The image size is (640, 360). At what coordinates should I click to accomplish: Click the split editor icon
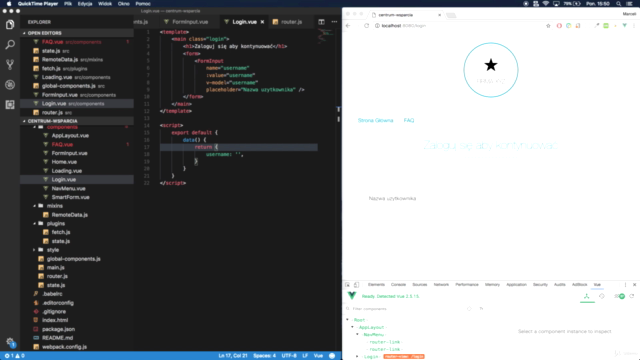pyautogui.click(x=321, y=22)
